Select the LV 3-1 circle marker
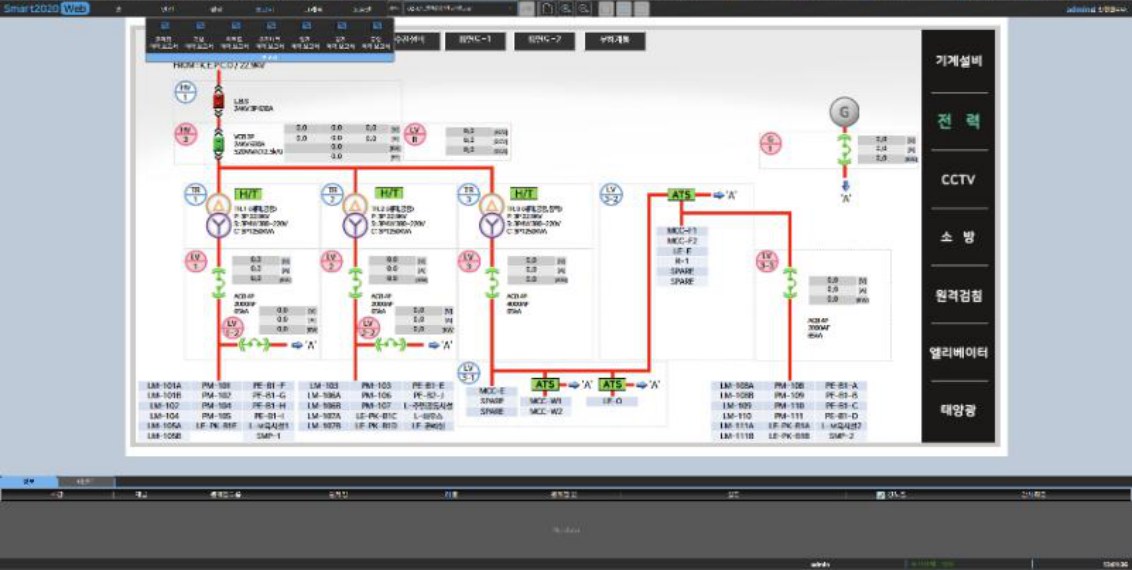1132x570 pixels. pos(468,372)
